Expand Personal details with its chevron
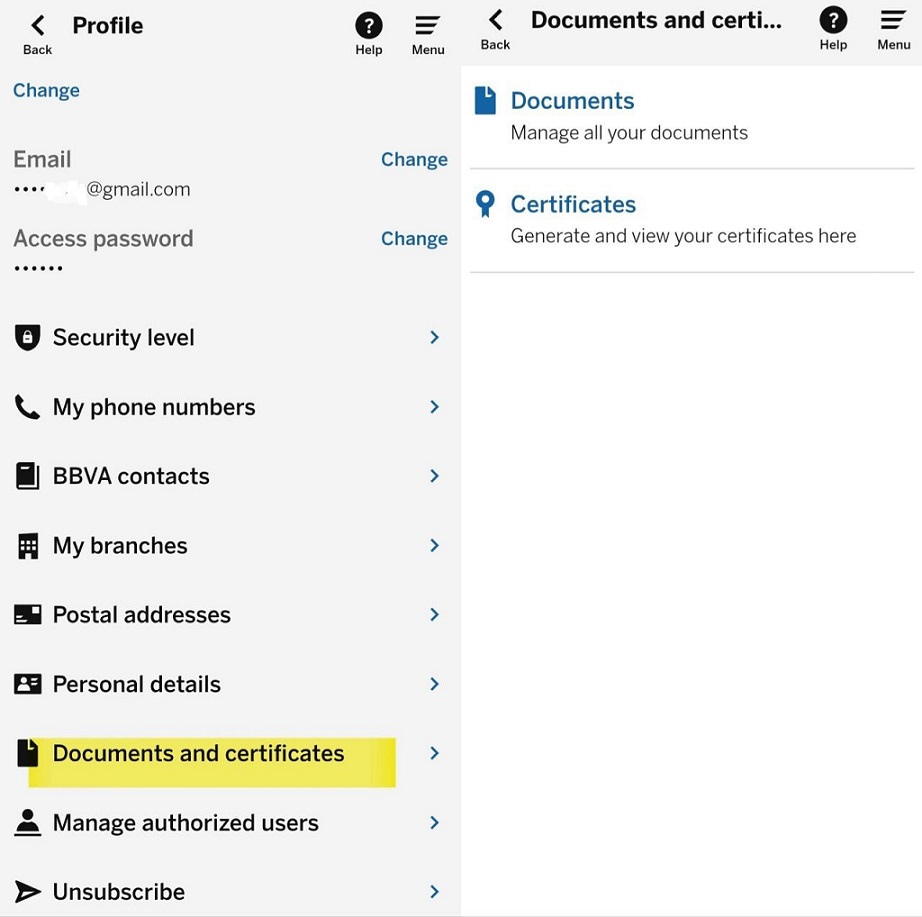 [x=435, y=684]
